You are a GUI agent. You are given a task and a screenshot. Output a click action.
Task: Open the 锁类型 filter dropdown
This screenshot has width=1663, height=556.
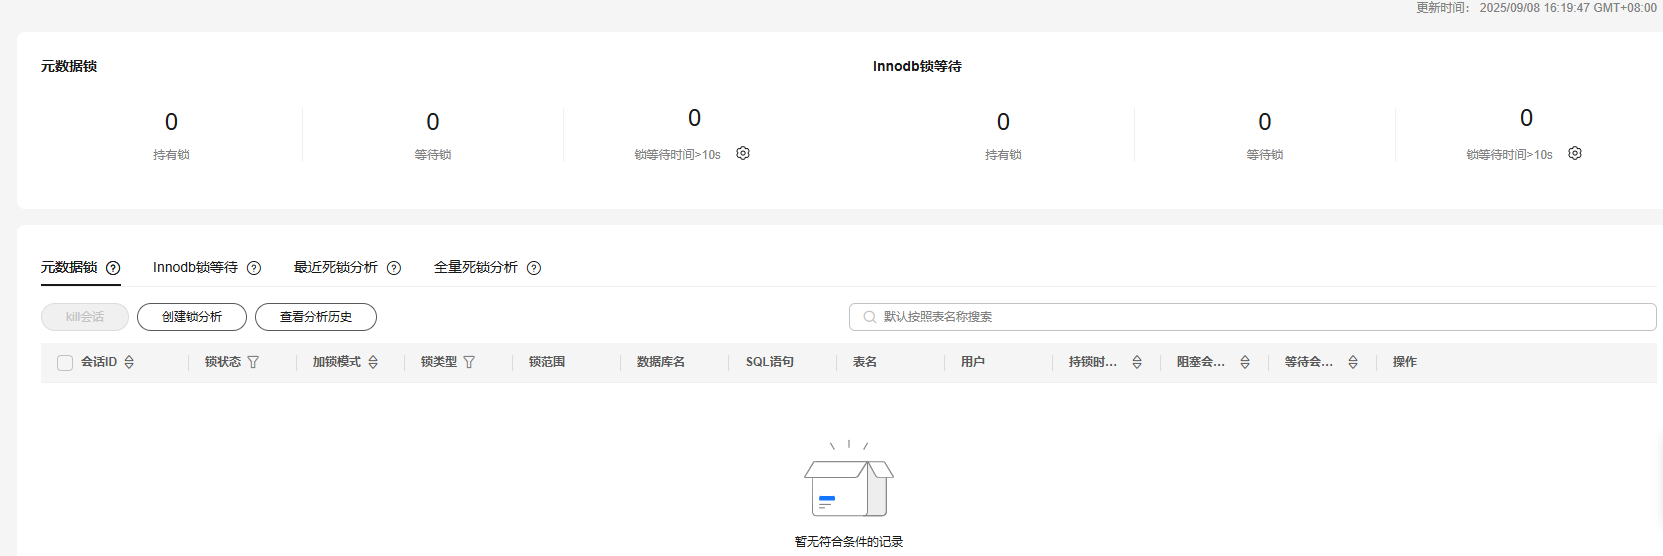(469, 362)
